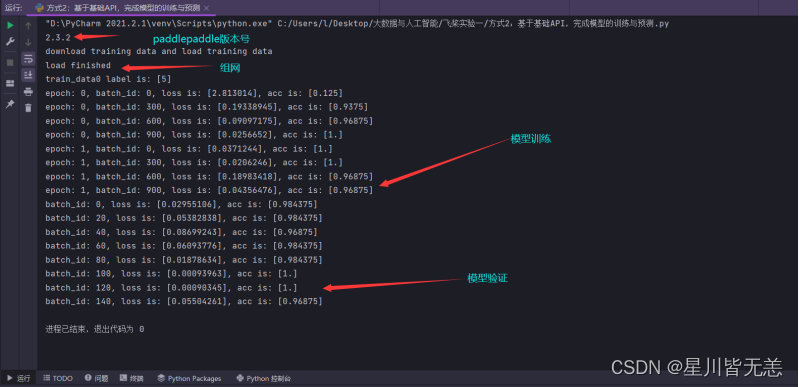Print the console output
This screenshot has height=387, width=799.
tap(28, 92)
